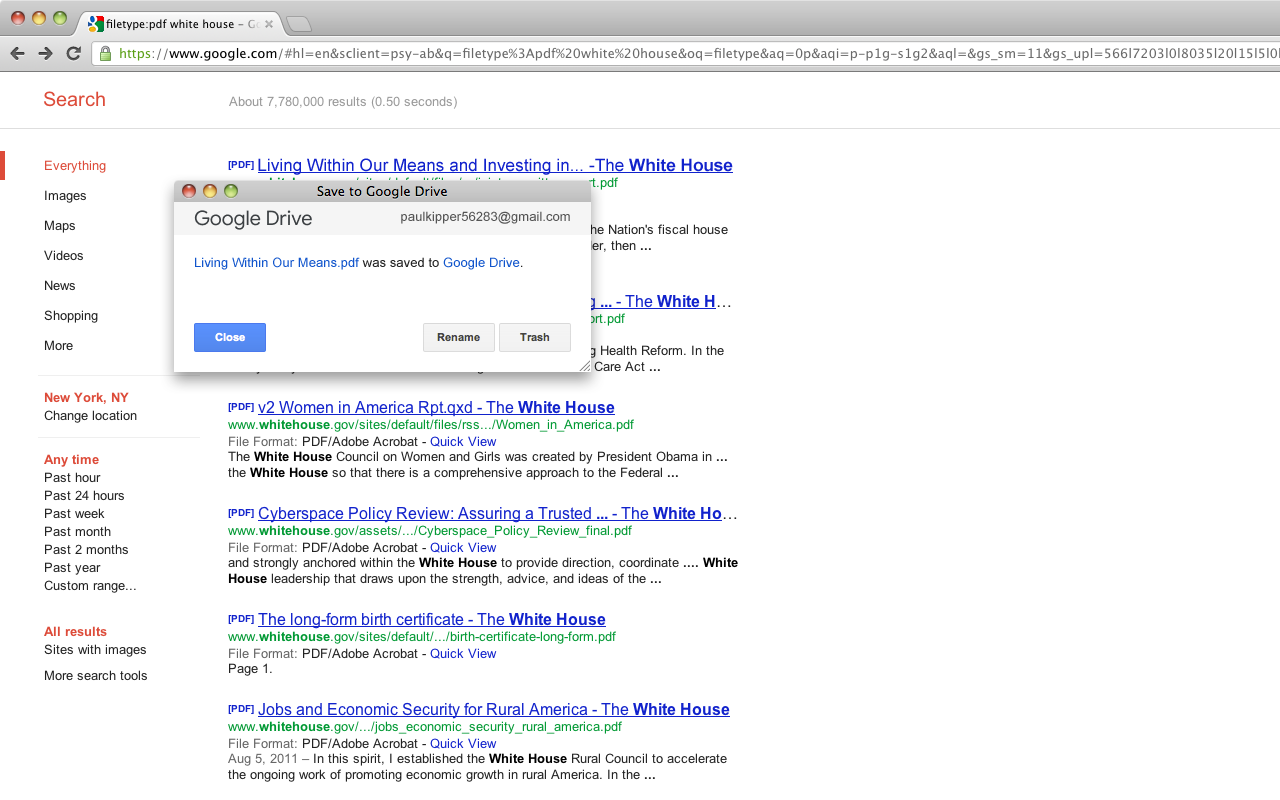
Task: Click the Change location link
Action: click(x=90, y=416)
